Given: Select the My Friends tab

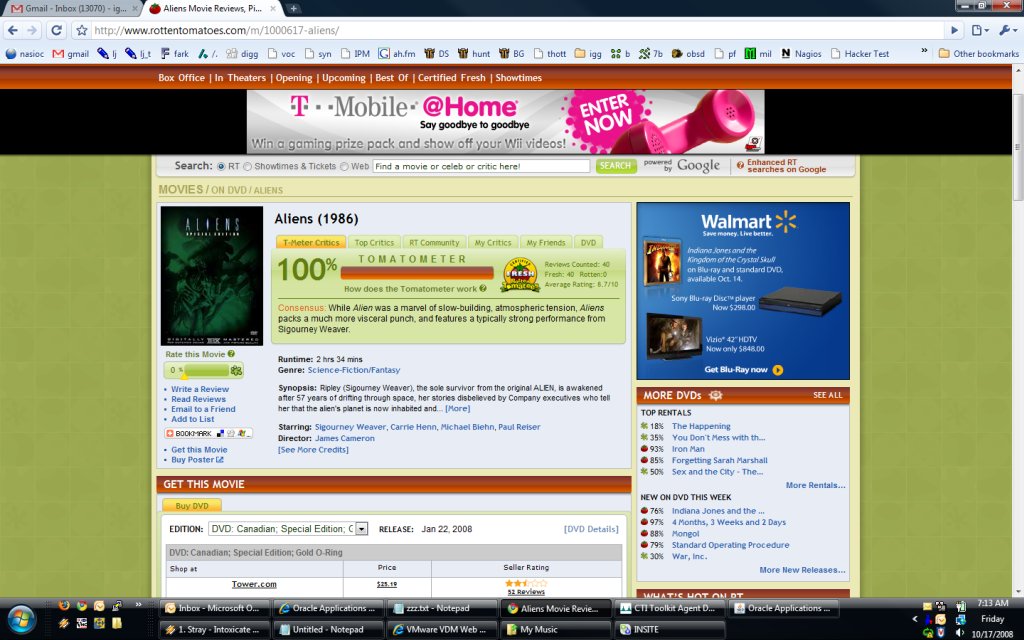Looking at the screenshot, I should click(546, 242).
